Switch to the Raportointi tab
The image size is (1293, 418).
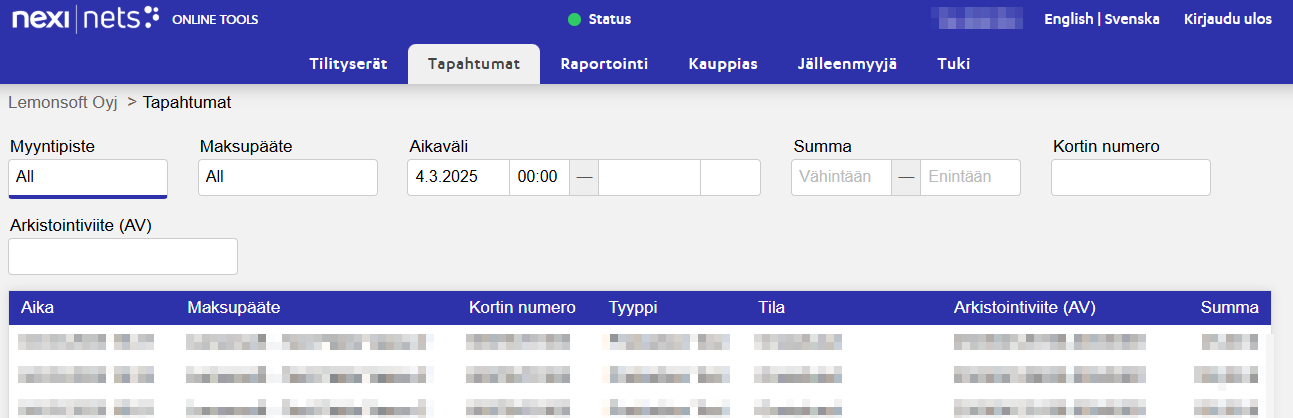pos(604,64)
